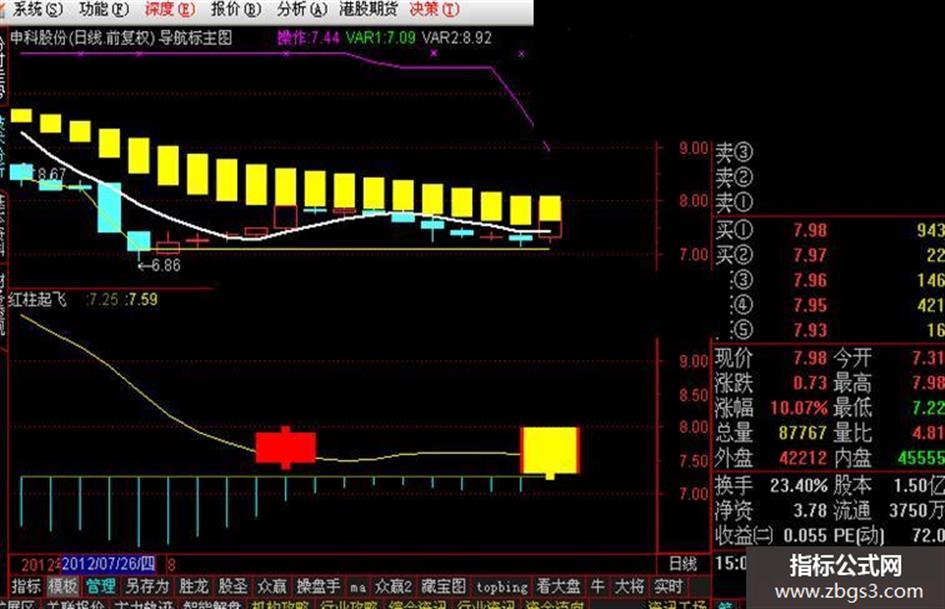This screenshot has width=945, height=609.
Task: Click the 净资 value 3.78
Action: point(810,511)
